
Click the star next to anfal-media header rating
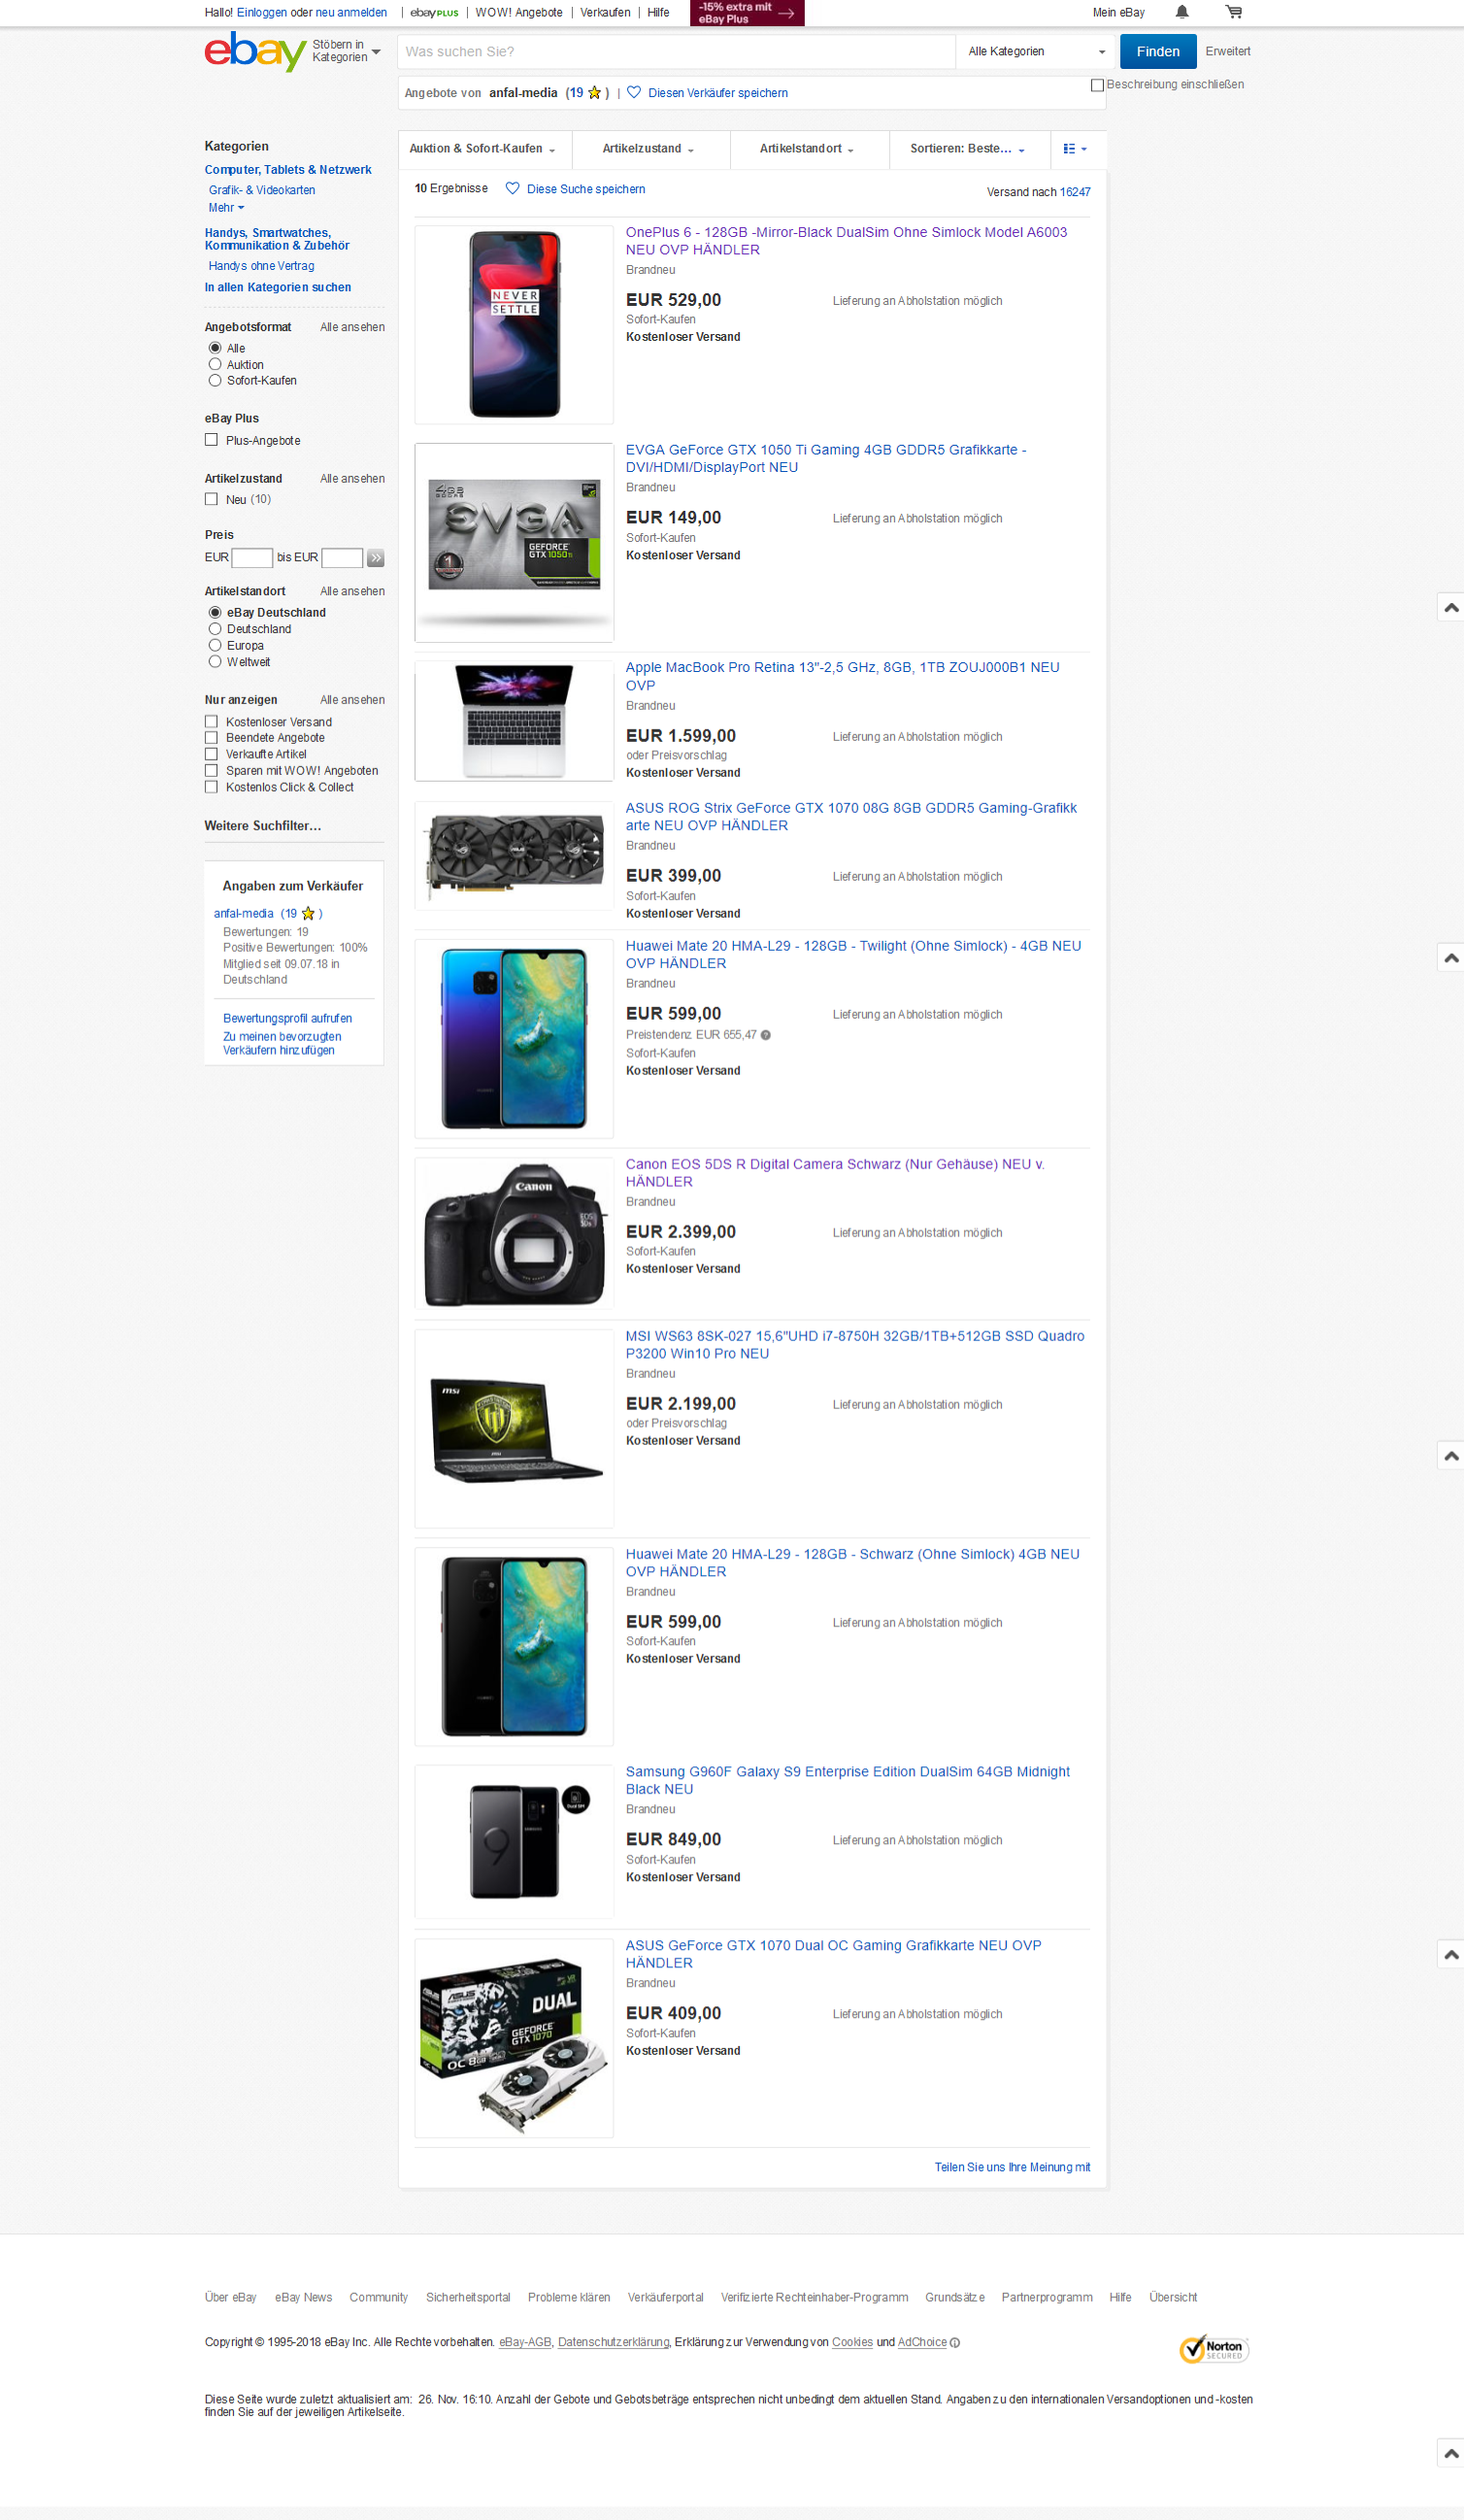[x=594, y=93]
